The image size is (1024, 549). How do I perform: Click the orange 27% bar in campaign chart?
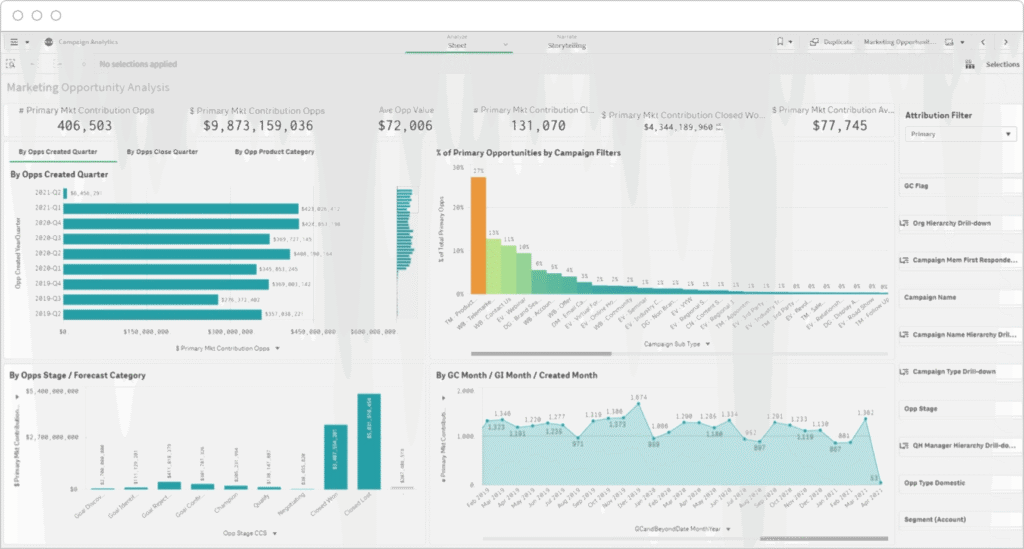pyautogui.click(x=478, y=236)
